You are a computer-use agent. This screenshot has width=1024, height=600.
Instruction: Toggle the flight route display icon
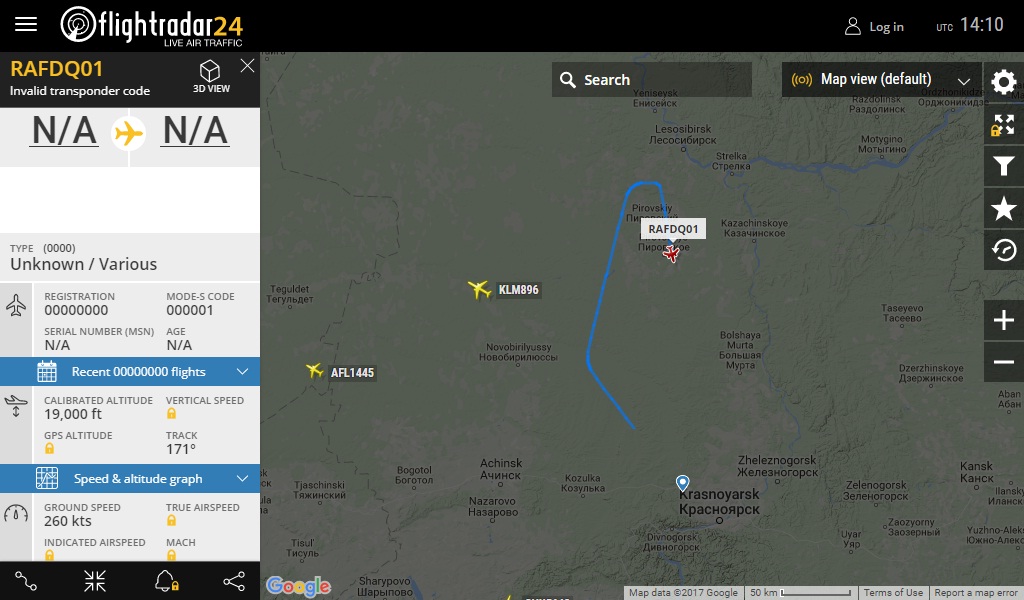(x=26, y=581)
